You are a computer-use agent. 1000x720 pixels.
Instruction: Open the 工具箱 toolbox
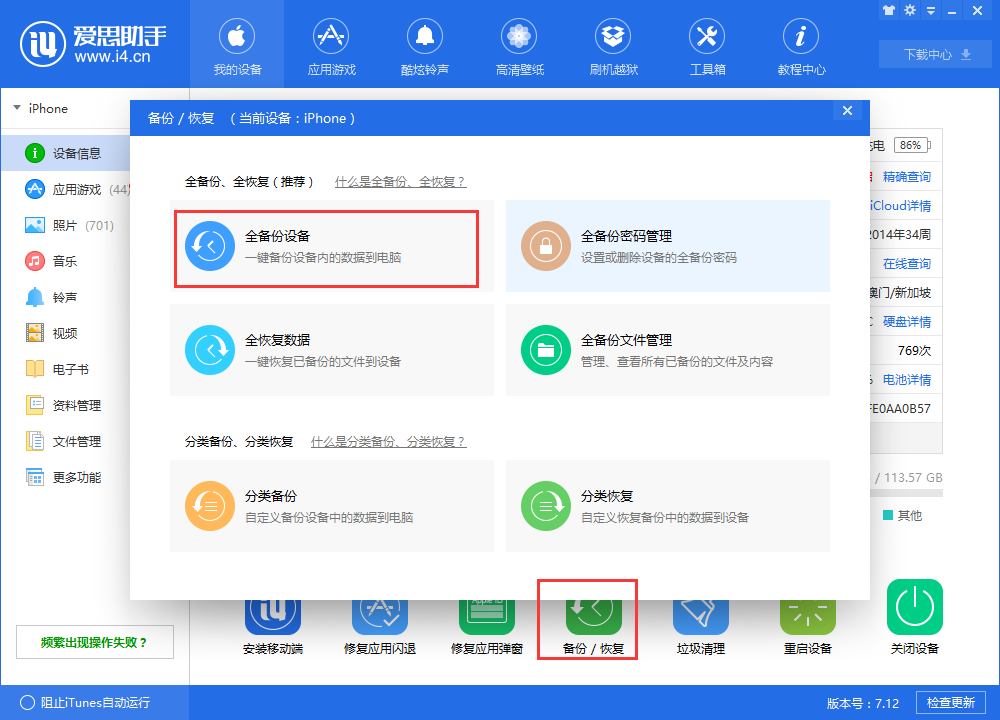coord(707,45)
